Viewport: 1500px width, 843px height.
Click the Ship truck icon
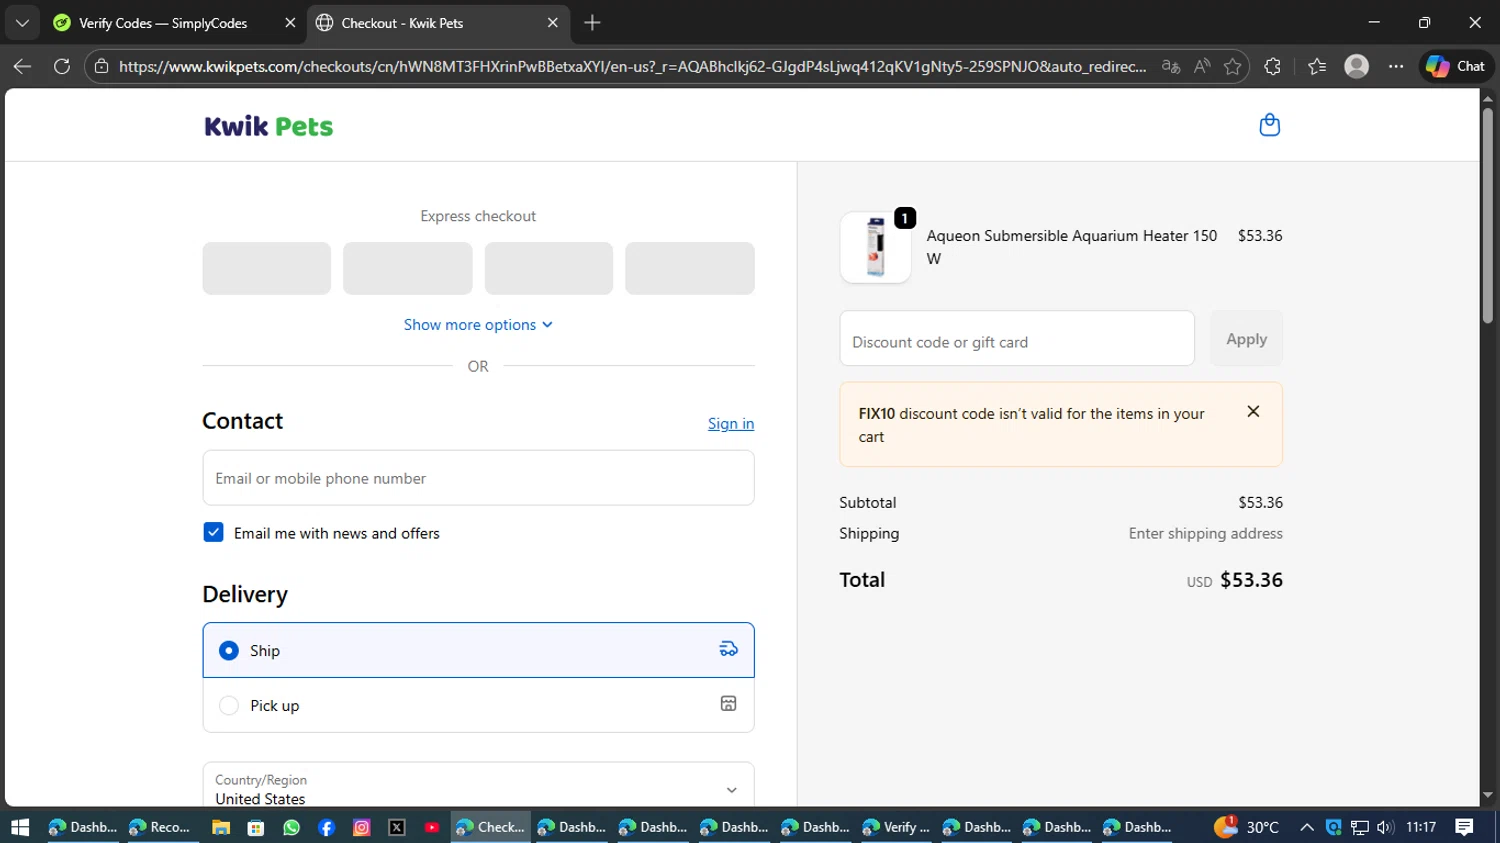[x=728, y=649]
